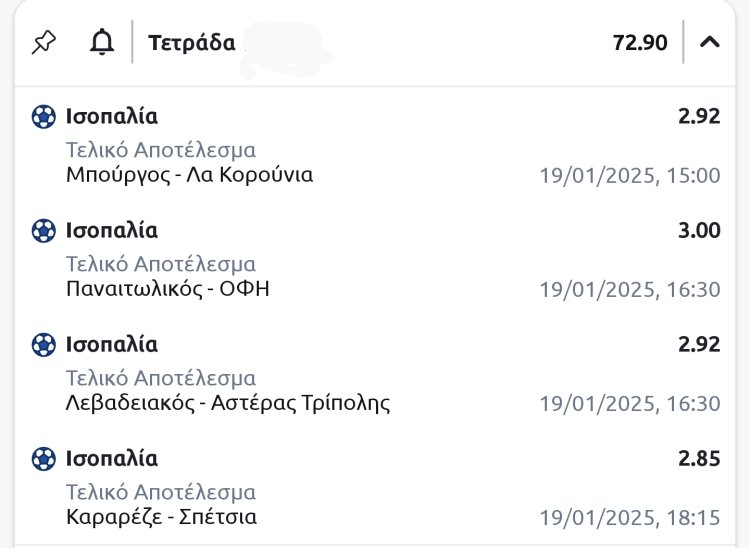Click the Τετράδα bet type title

(x=192, y=43)
